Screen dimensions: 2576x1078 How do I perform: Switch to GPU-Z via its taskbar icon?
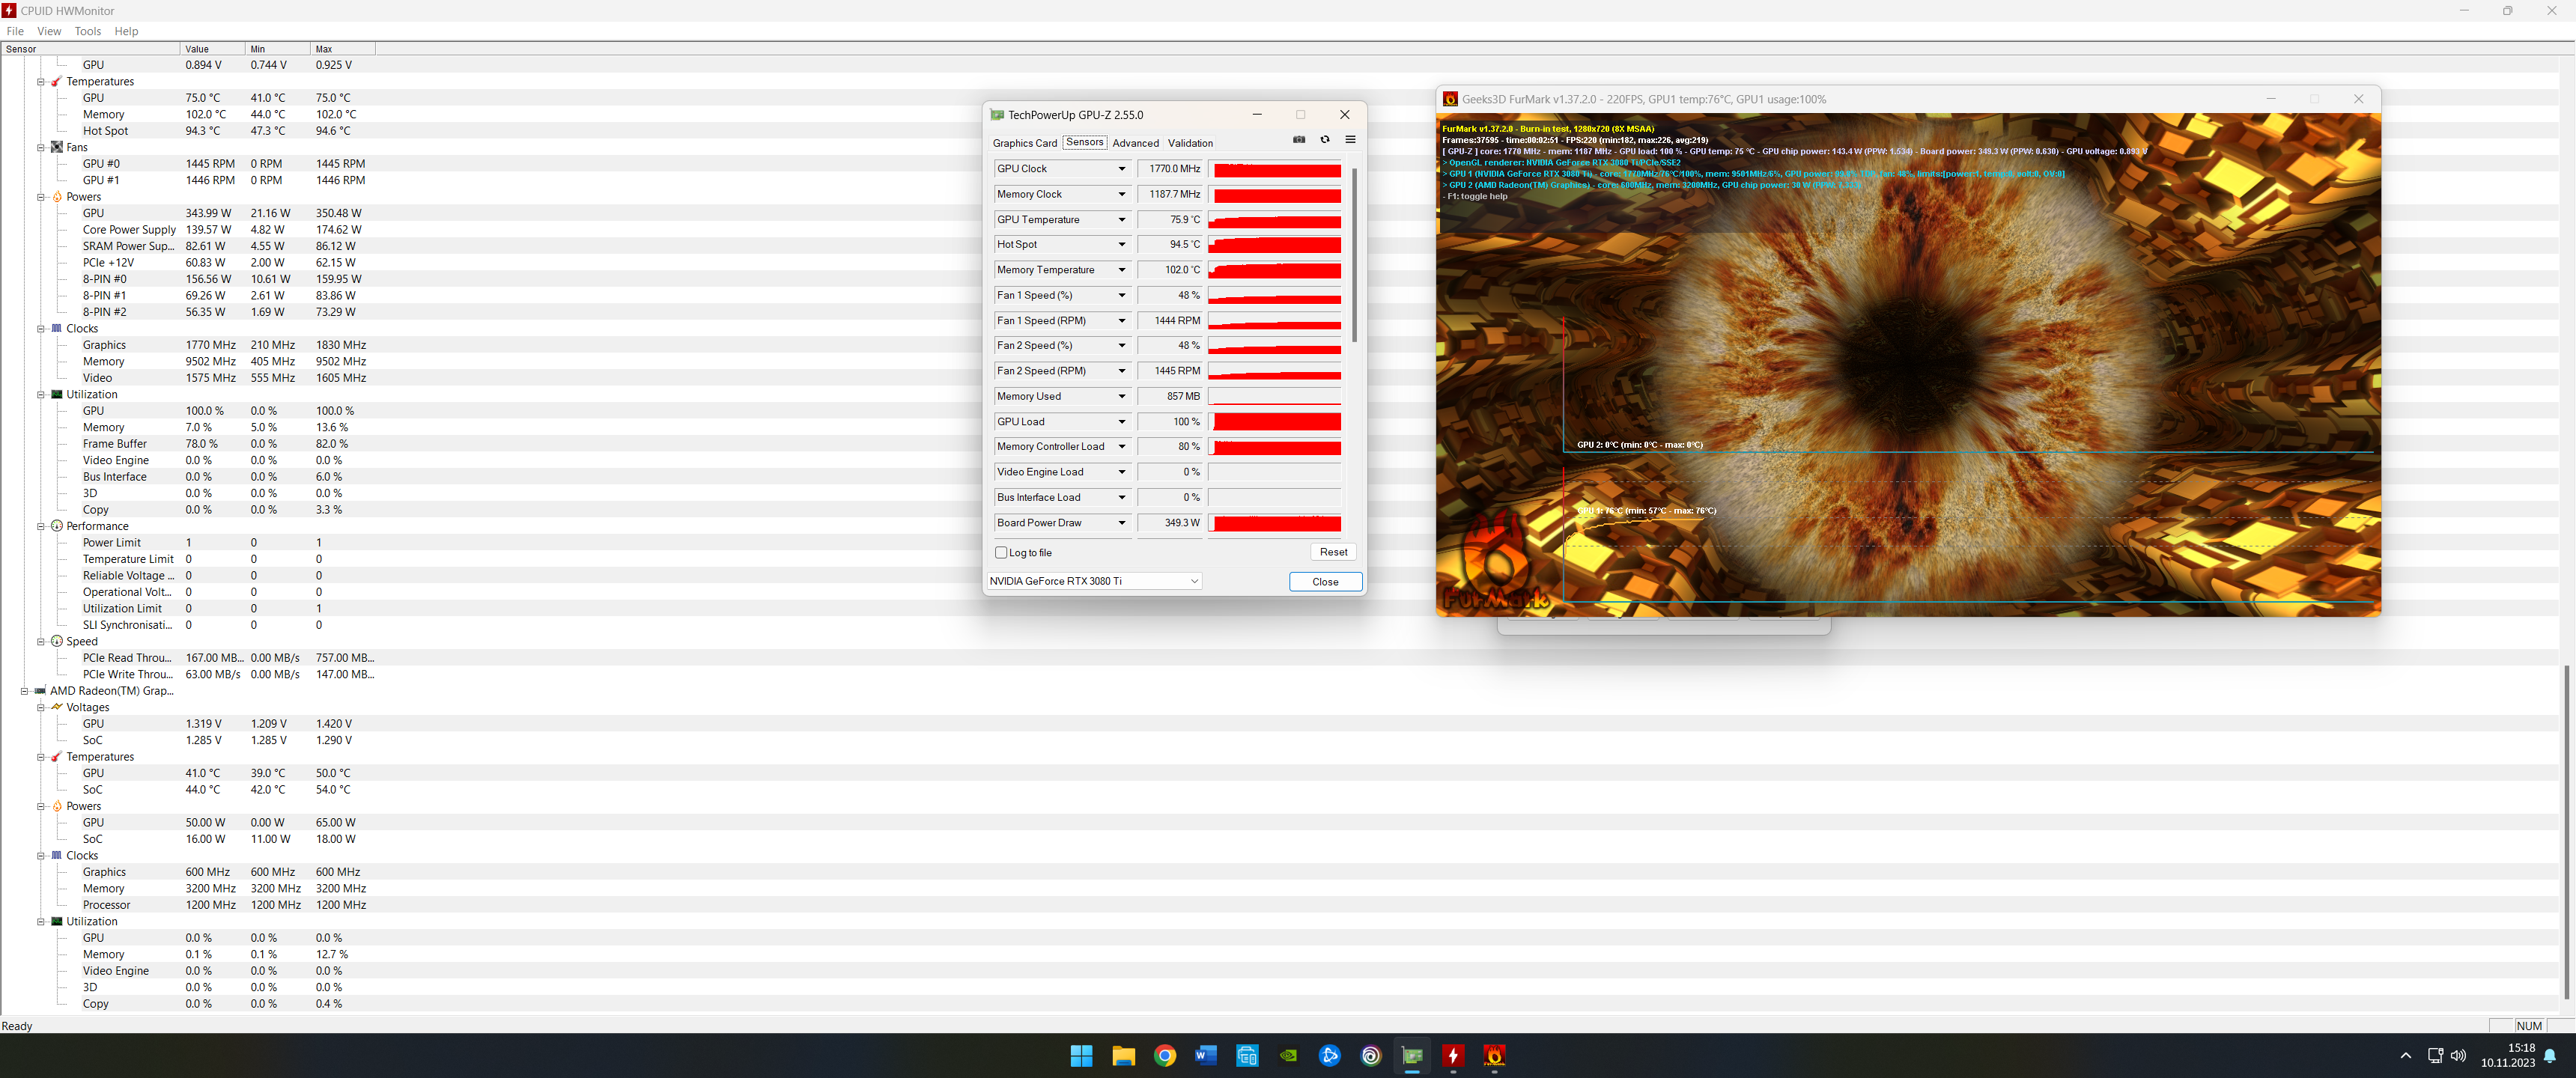(x=1412, y=1055)
